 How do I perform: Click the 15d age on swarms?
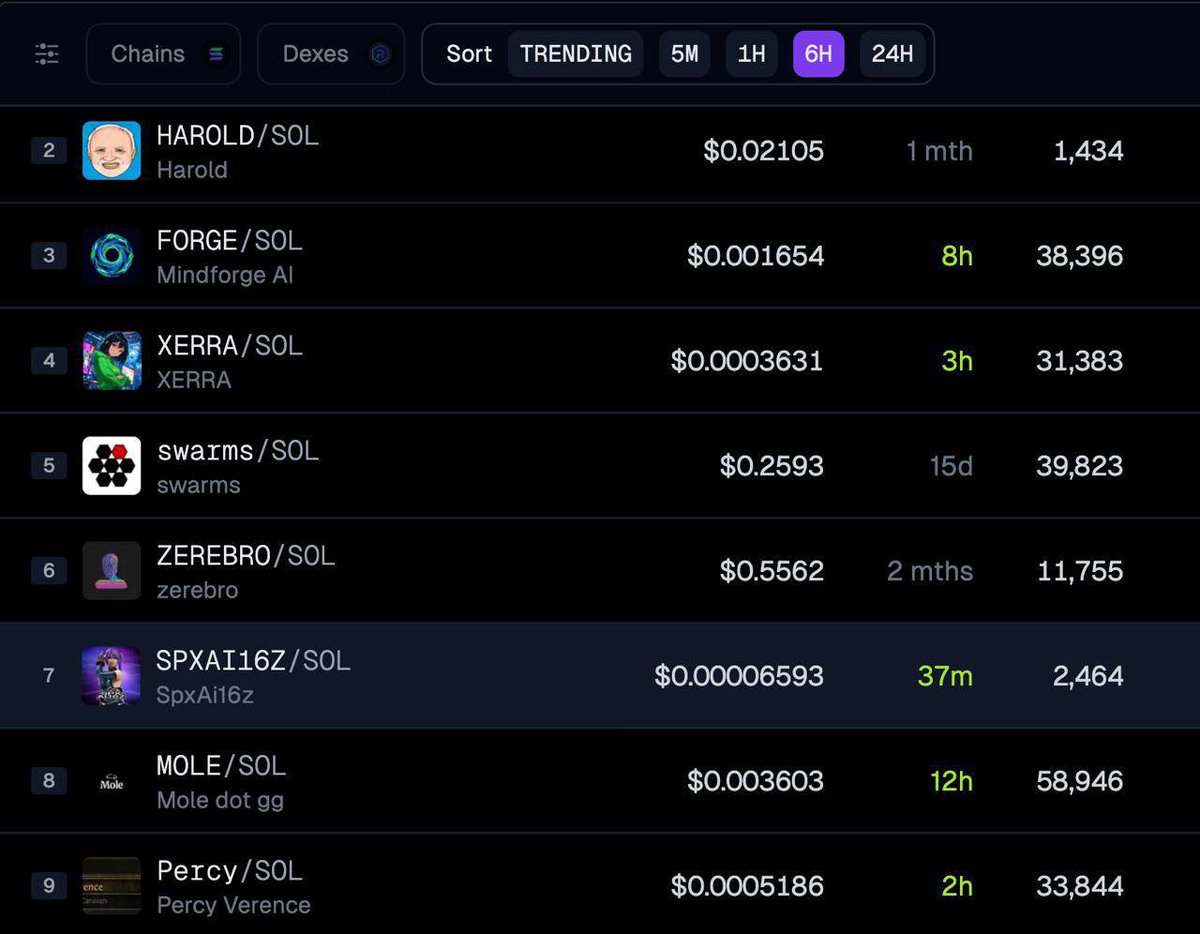click(949, 466)
